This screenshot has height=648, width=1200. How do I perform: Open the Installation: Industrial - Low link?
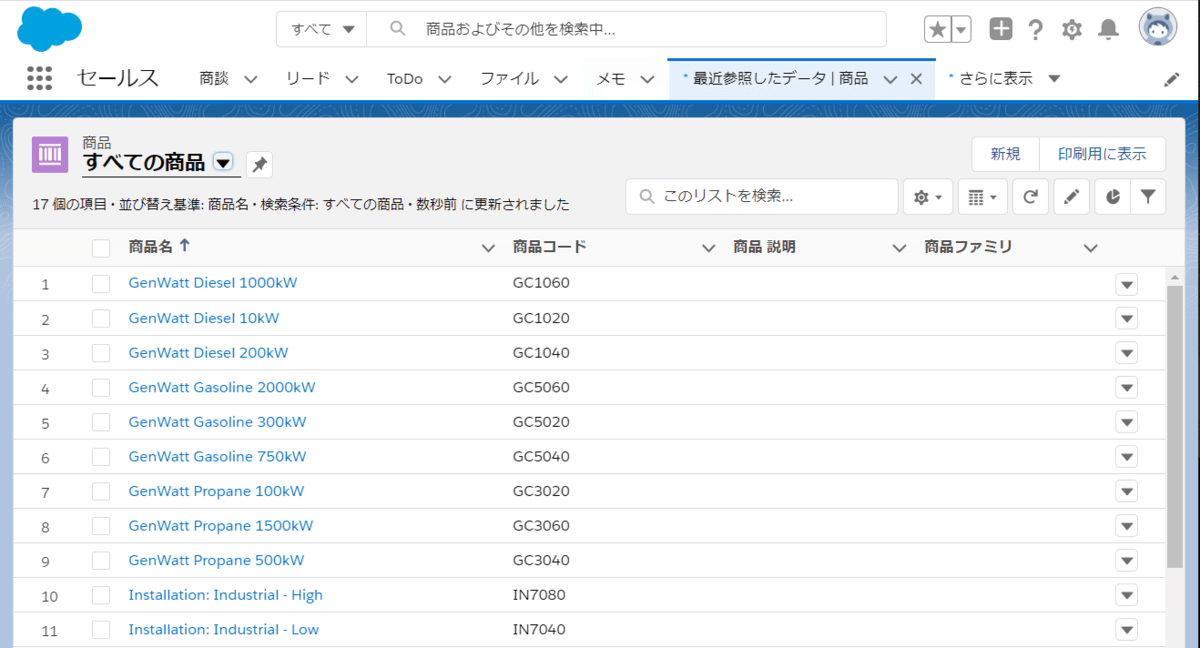[x=224, y=630]
